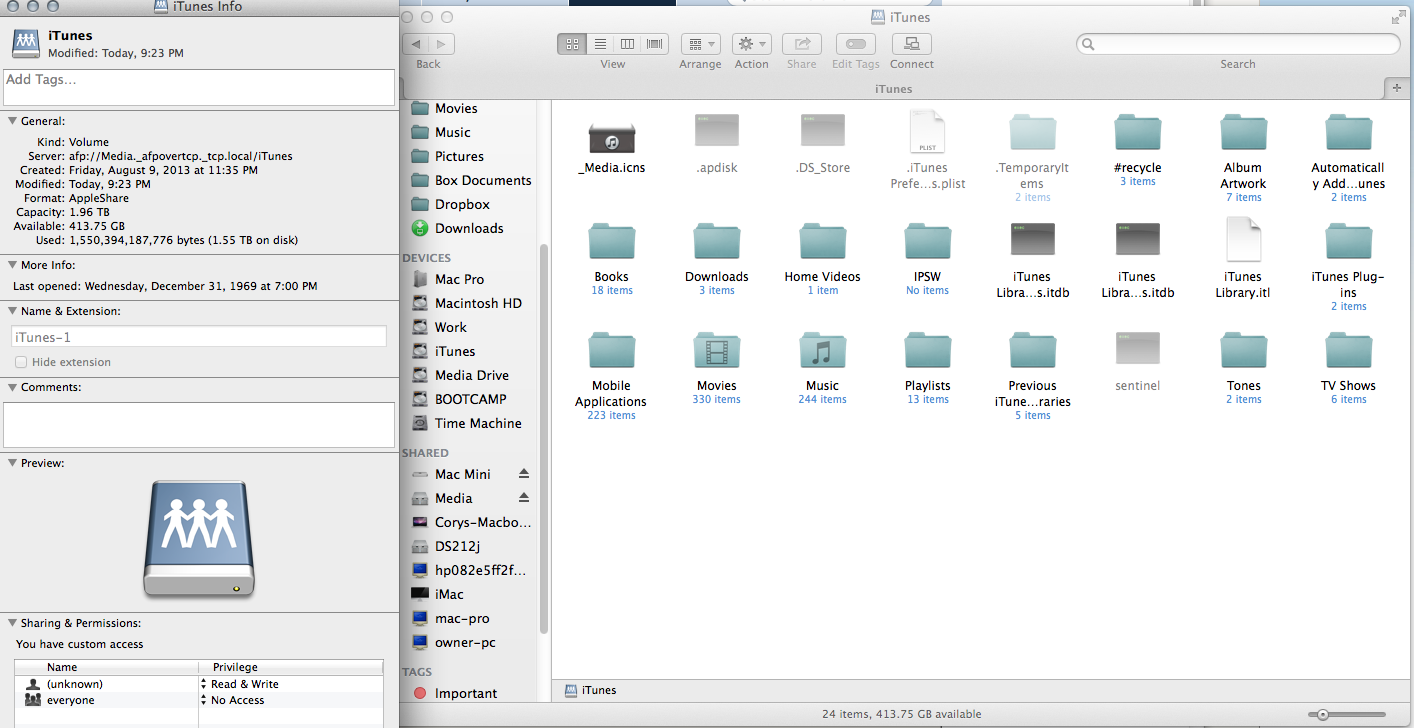Click the name field showing iTunes-1
Image resolution: width=1414 pixels, height=728 pixels.
coord(199,337)
